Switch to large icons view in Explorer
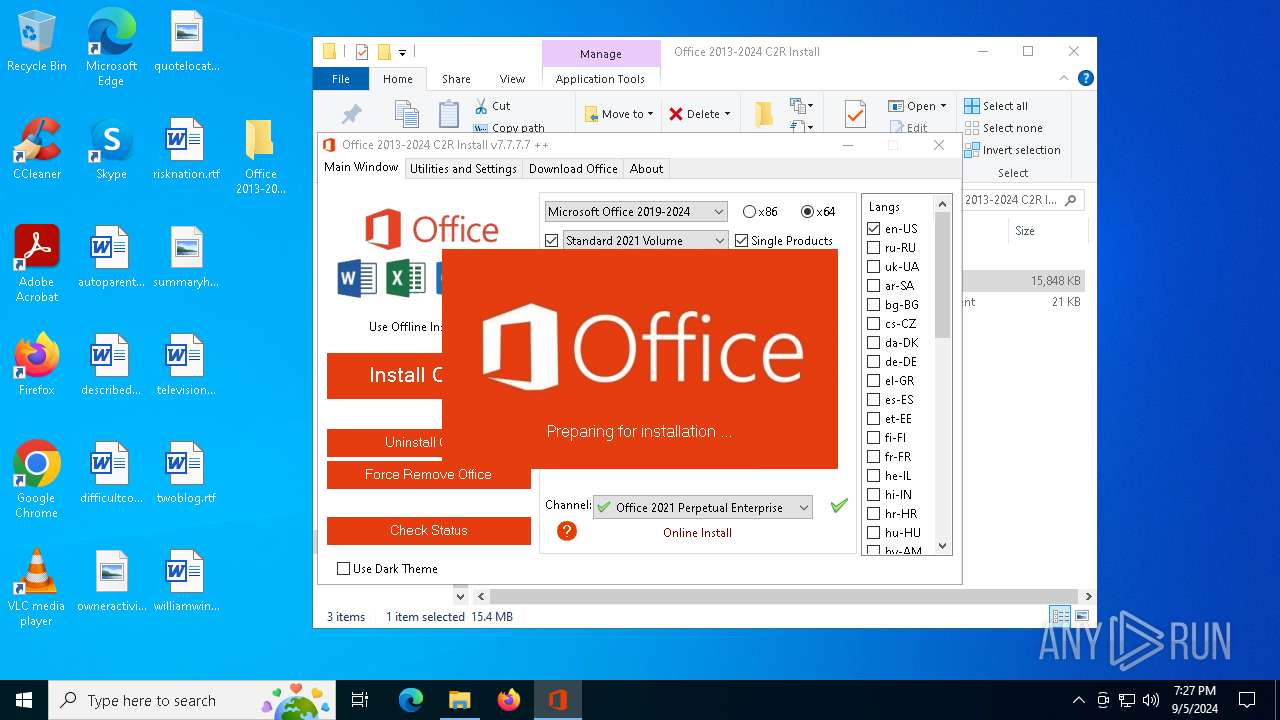The width and height of the screenshot is (1280, 720). tap(1081, 616)
